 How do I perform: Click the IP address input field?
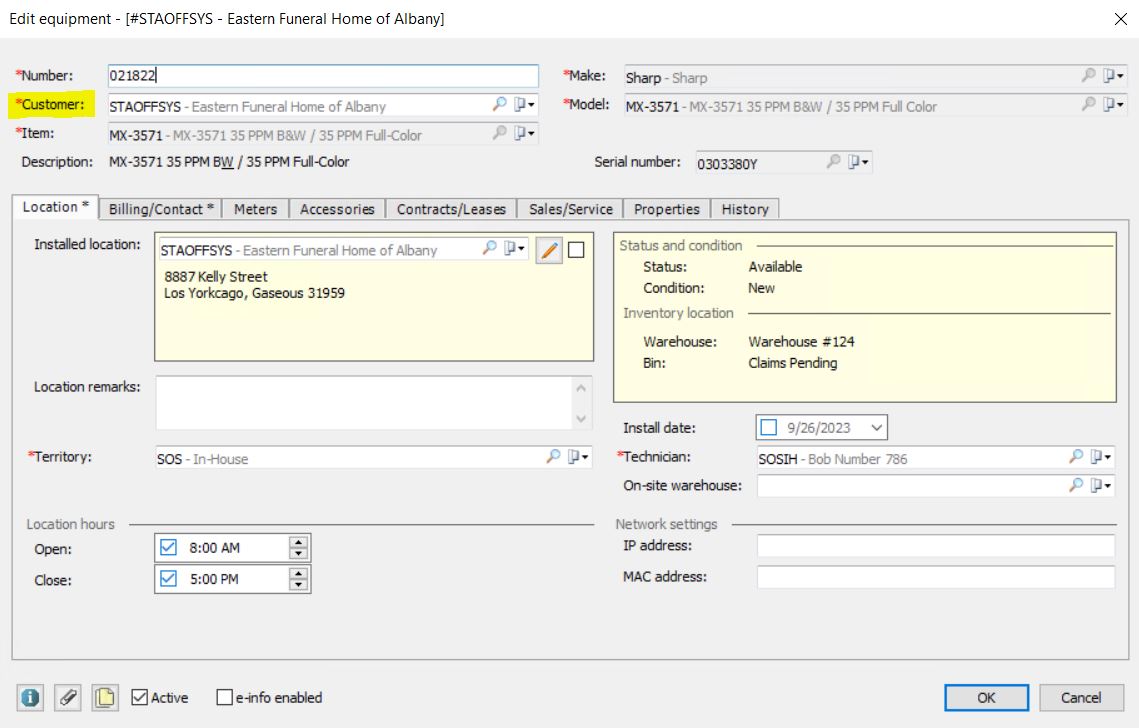pos(936,546)
